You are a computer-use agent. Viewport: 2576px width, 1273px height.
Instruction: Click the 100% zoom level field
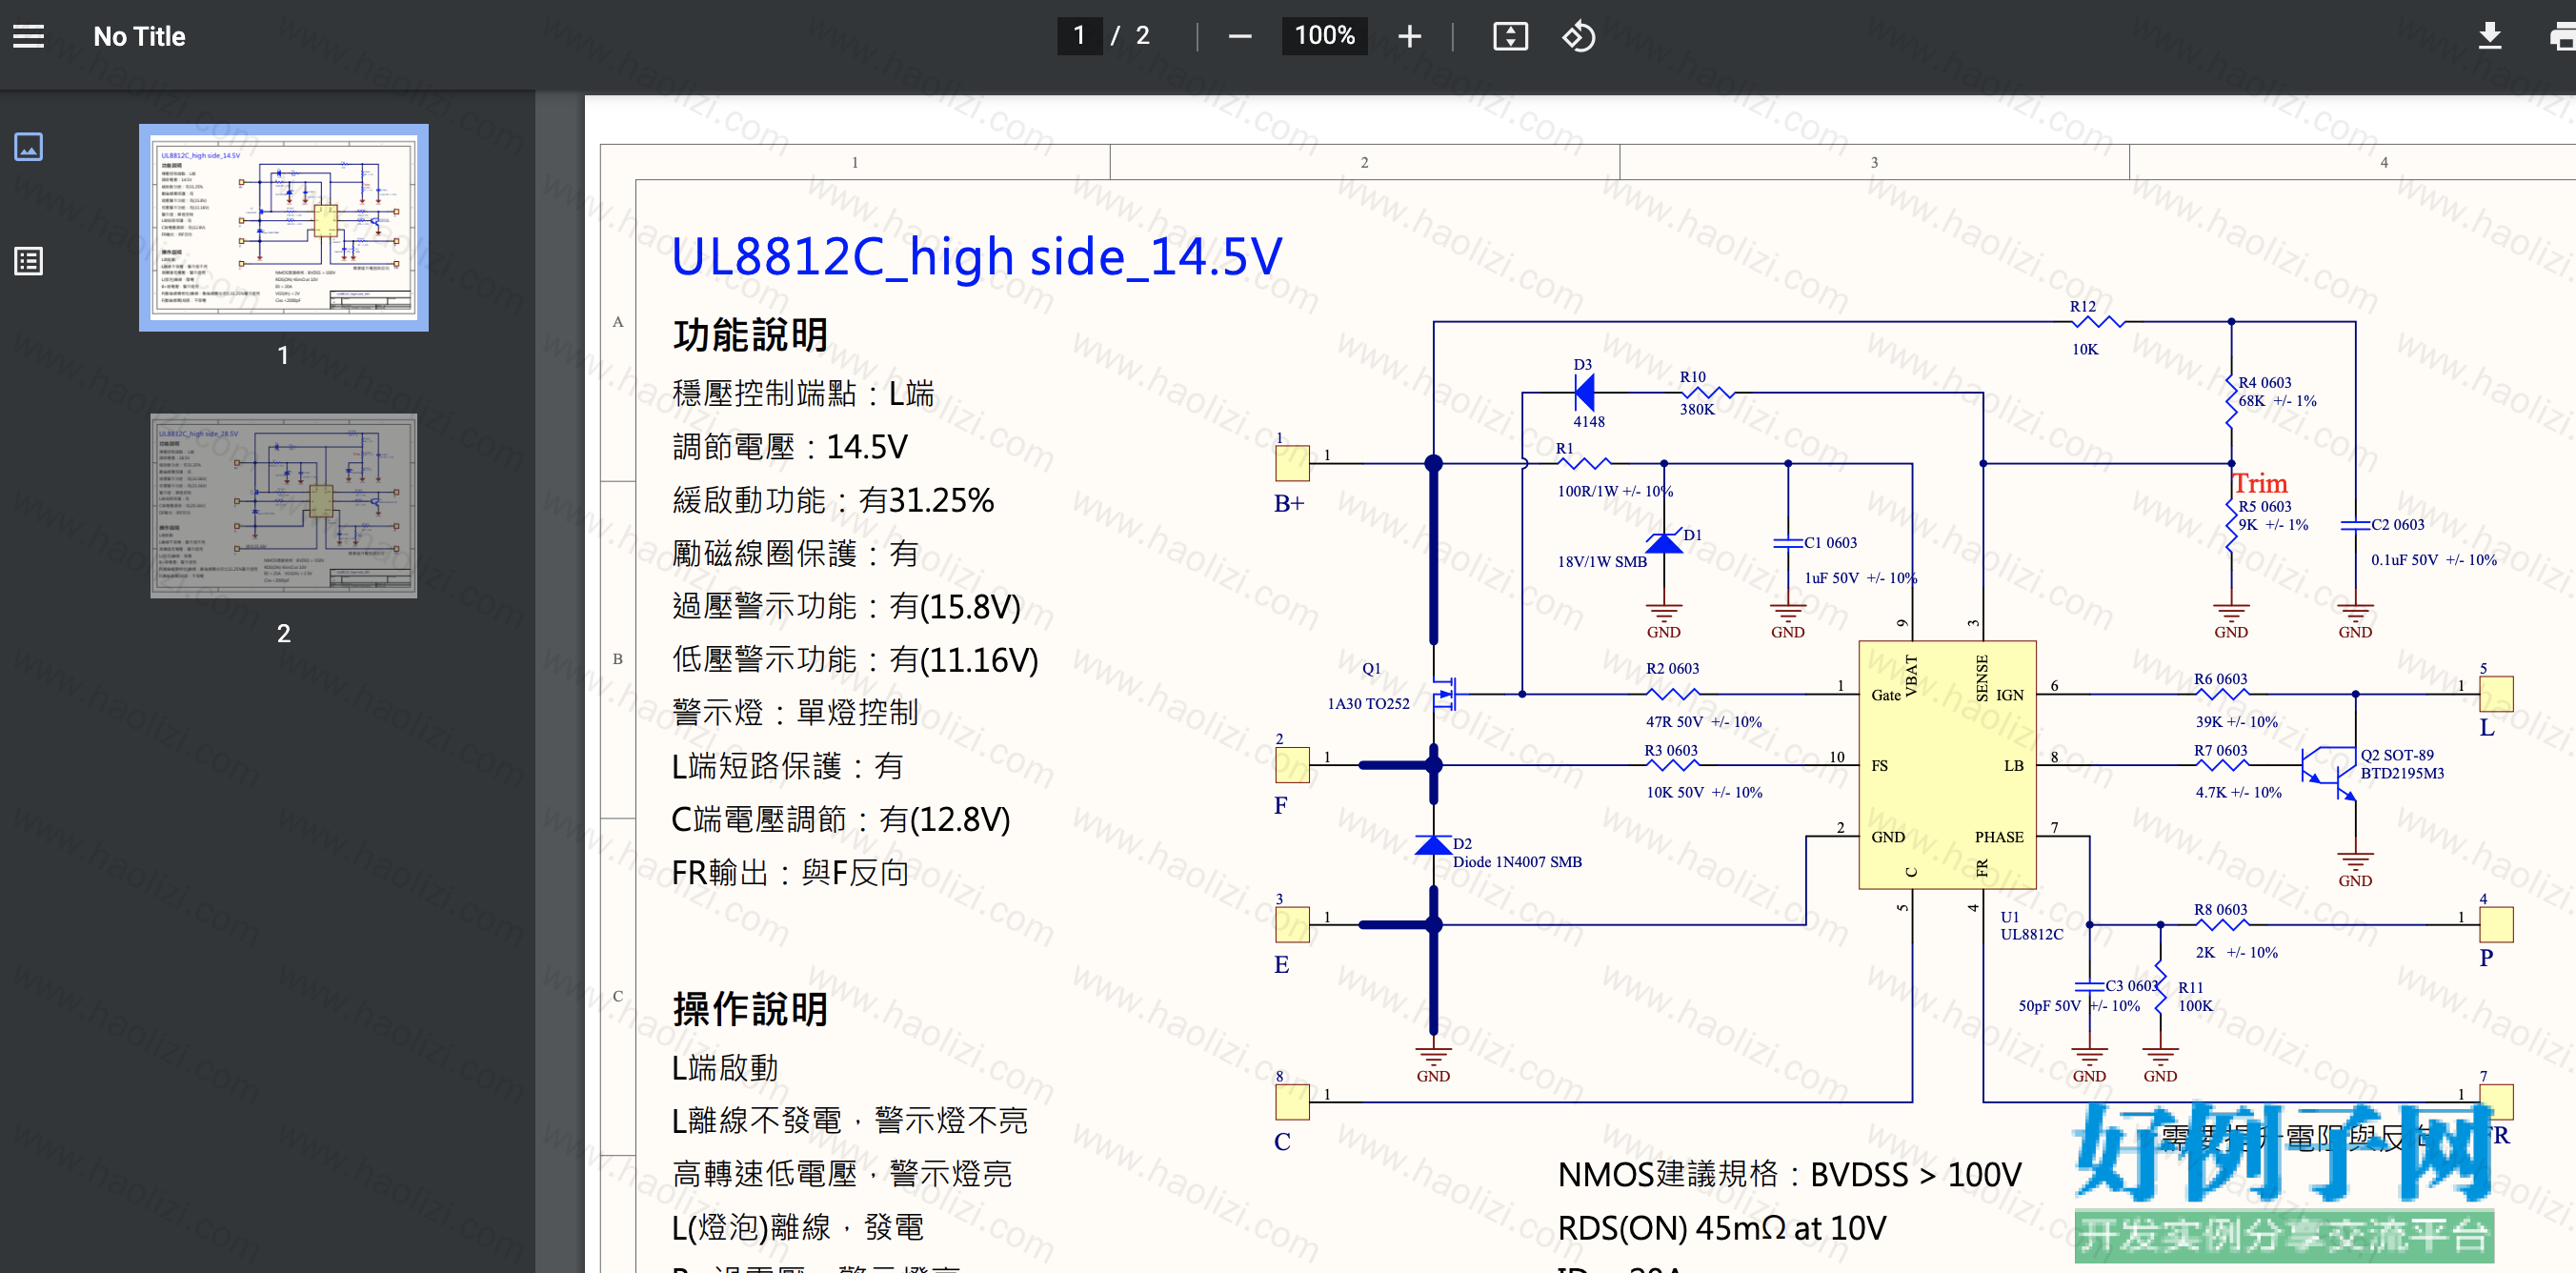coord(1325,36)
